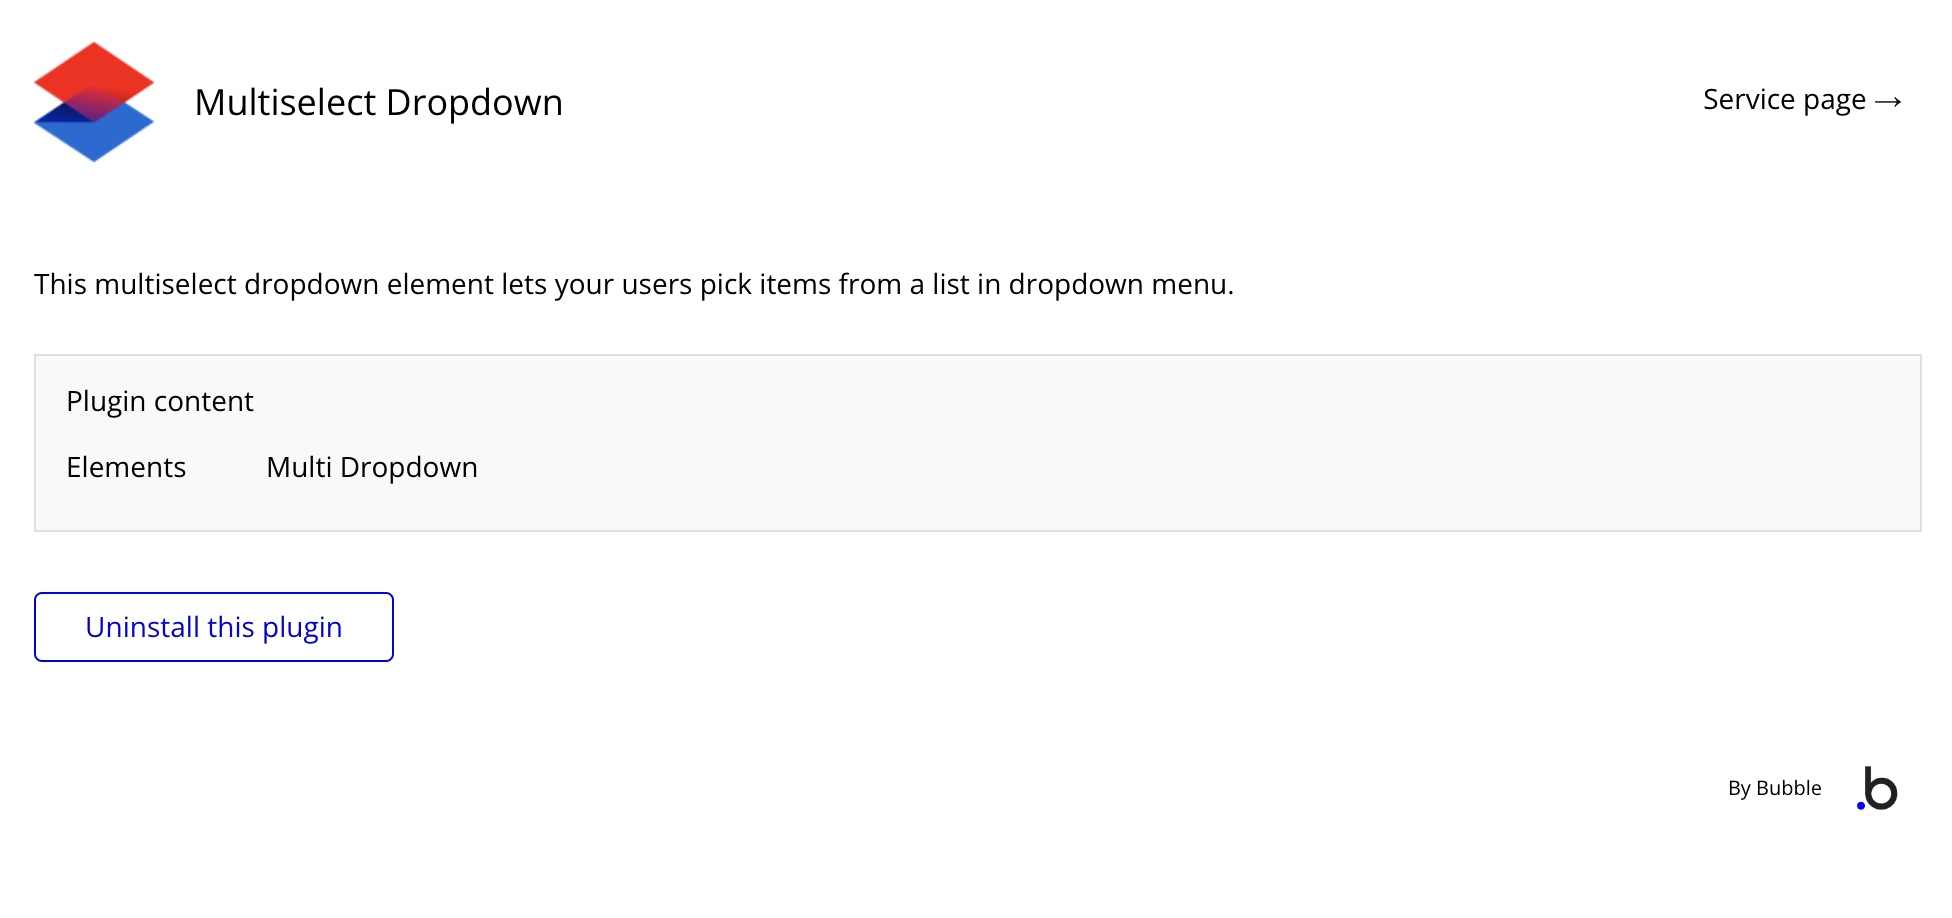Click the word "Service" in the top-right link

coord(1749,100)
